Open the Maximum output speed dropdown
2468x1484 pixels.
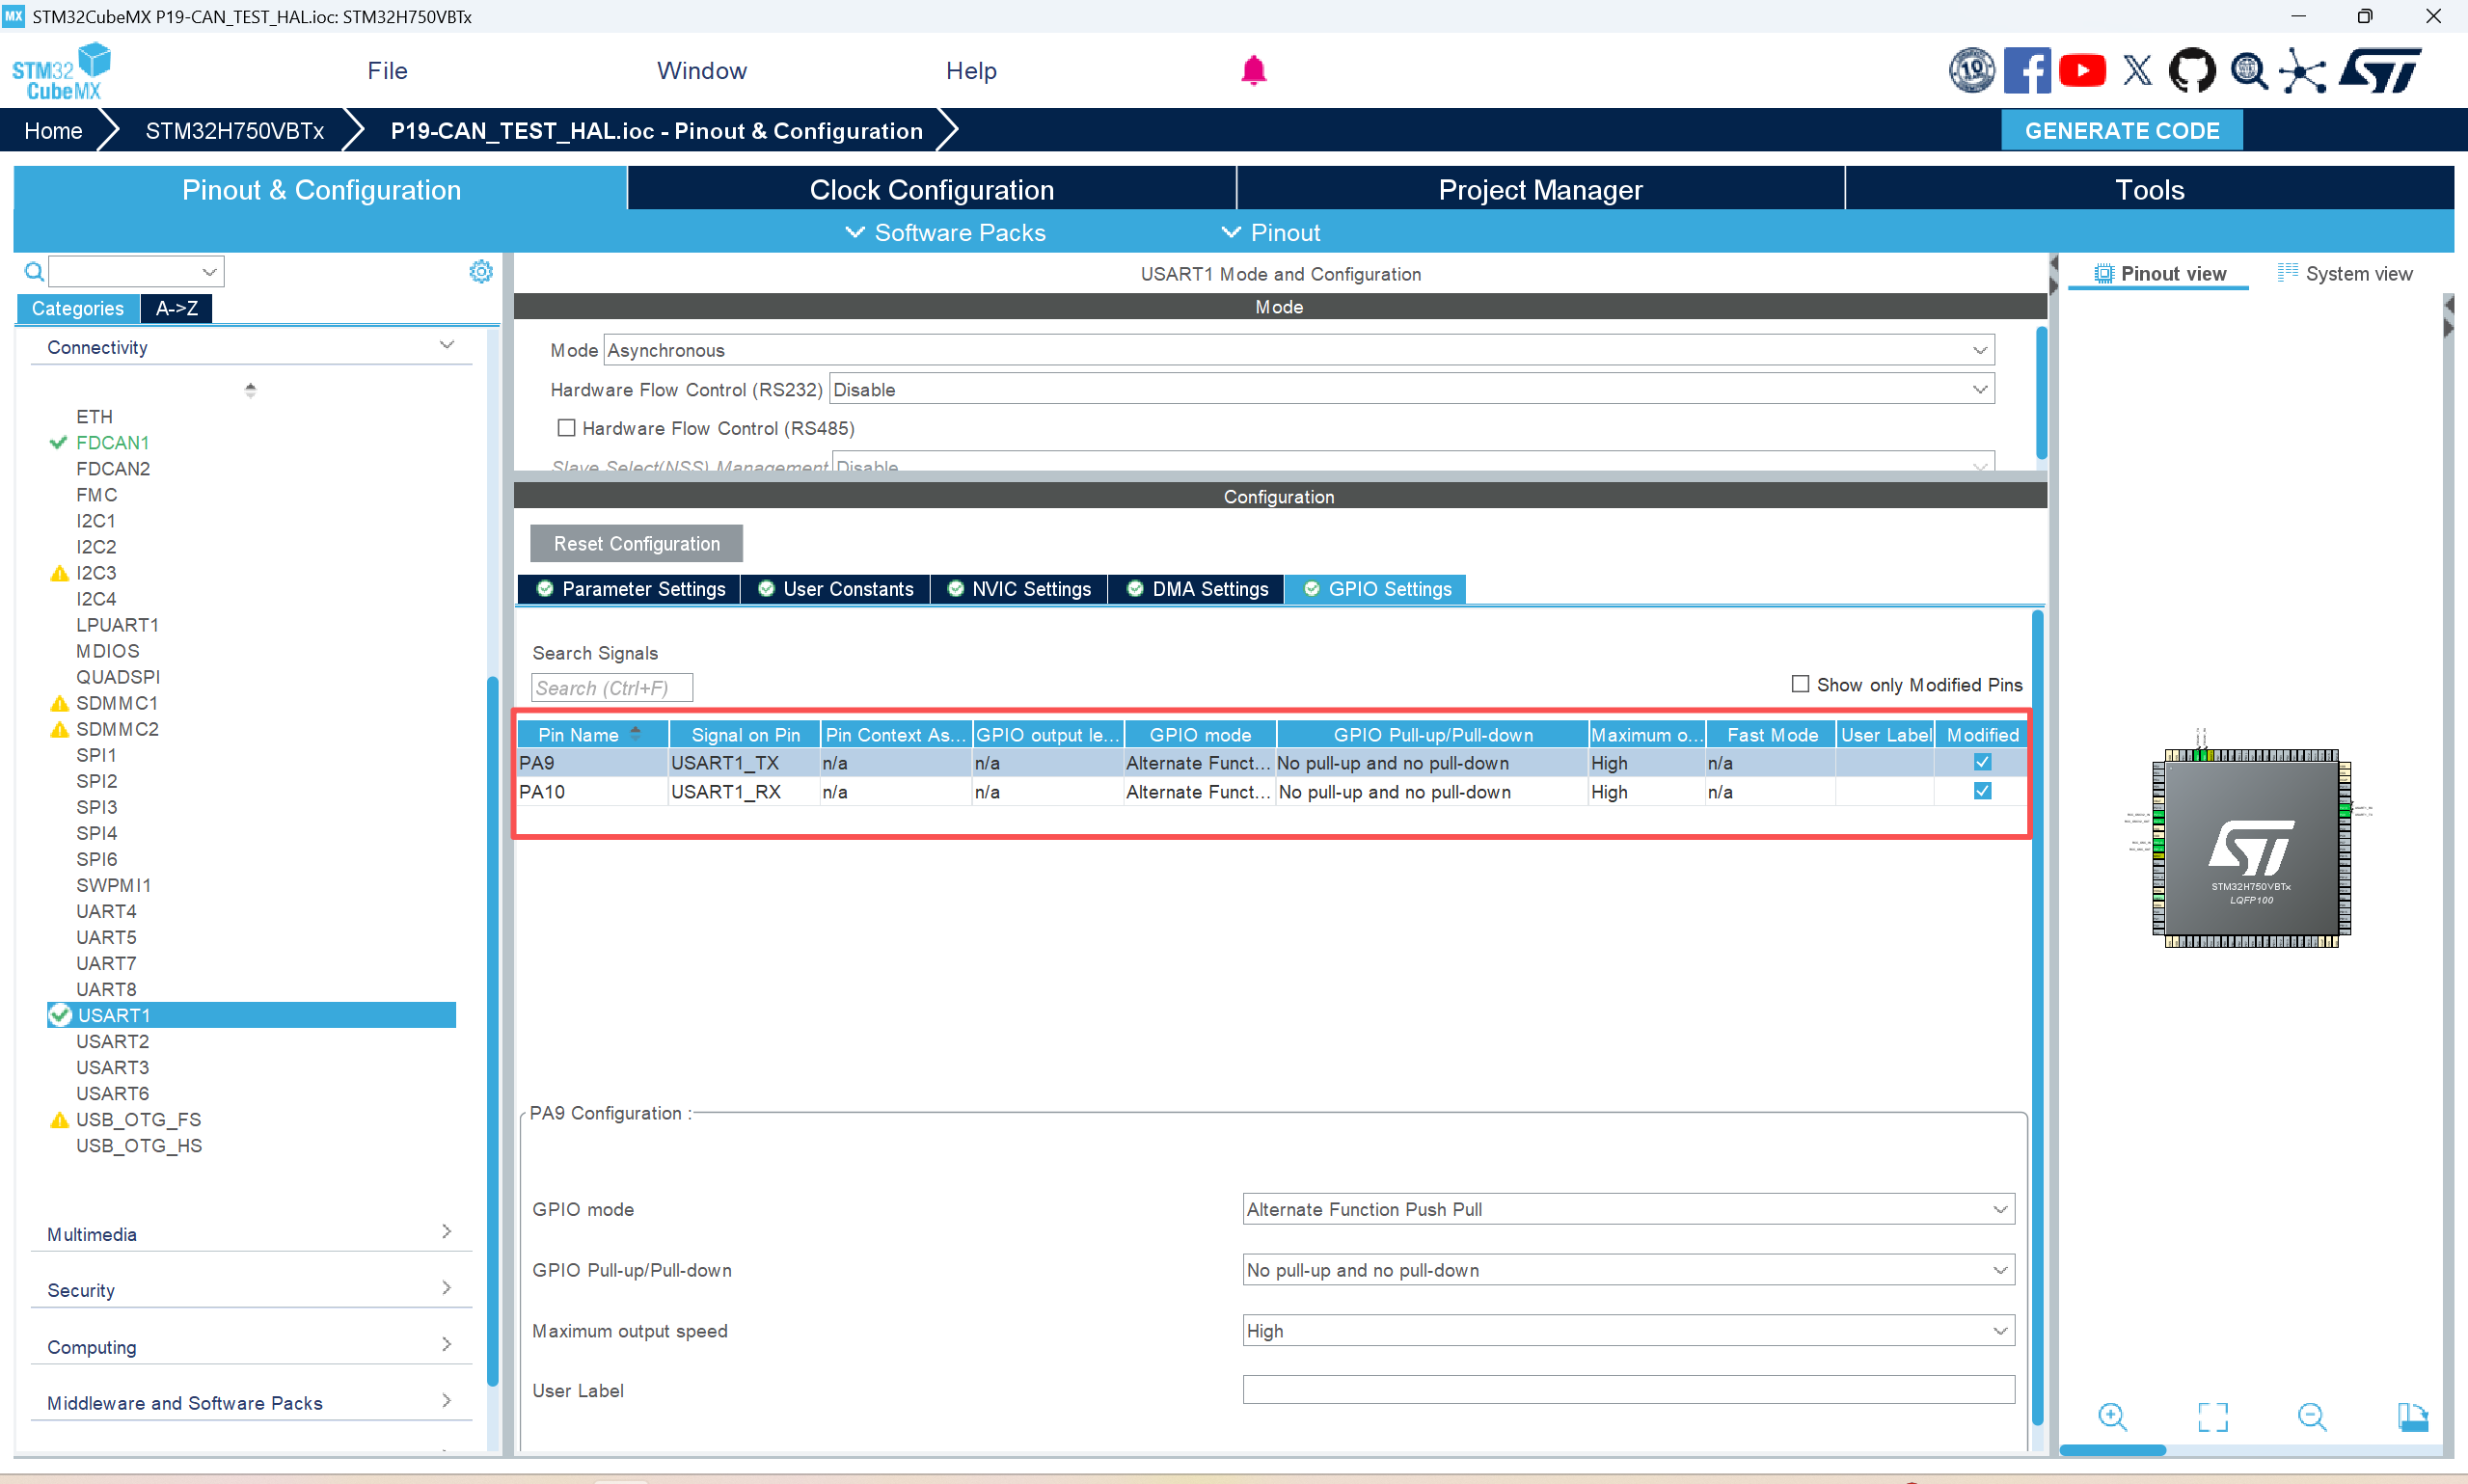pos(1627,1331)
